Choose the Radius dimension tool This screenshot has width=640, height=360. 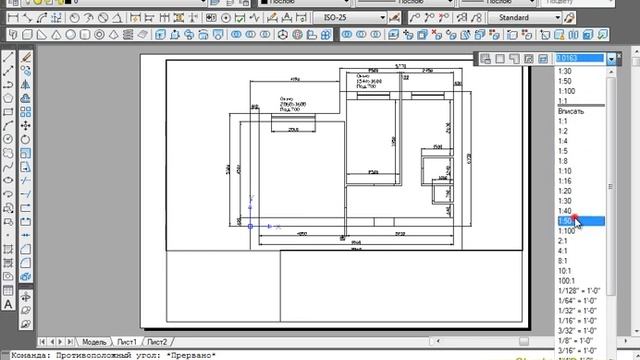74,18
